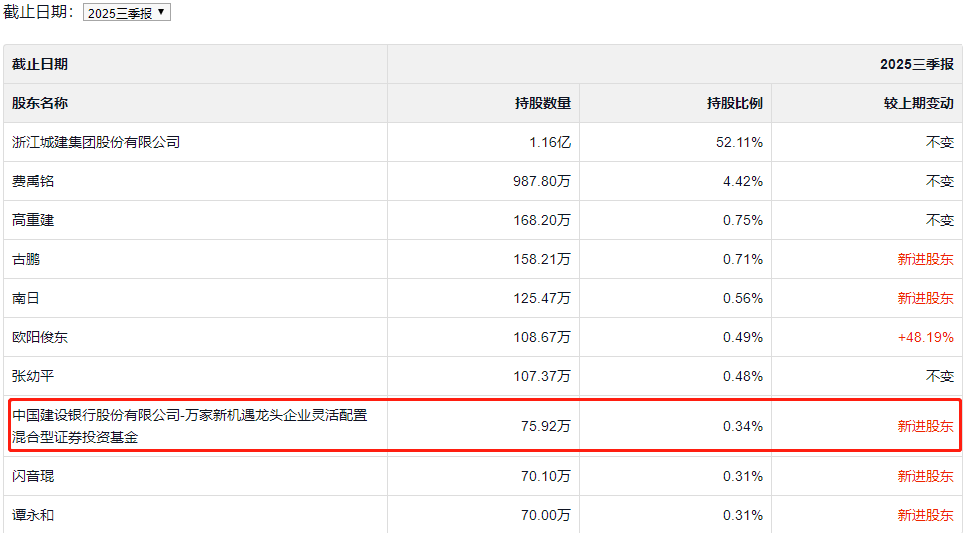Select shareholder 南日

click(26, 298)
